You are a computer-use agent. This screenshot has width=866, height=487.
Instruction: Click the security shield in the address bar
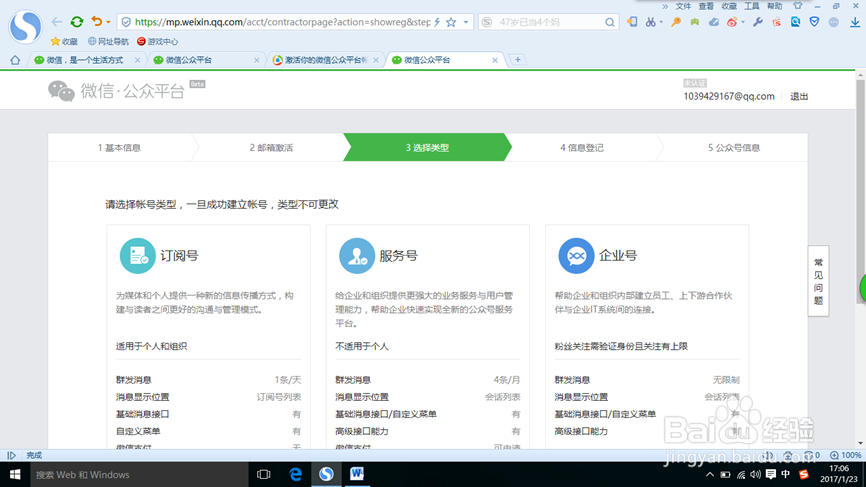126,22
